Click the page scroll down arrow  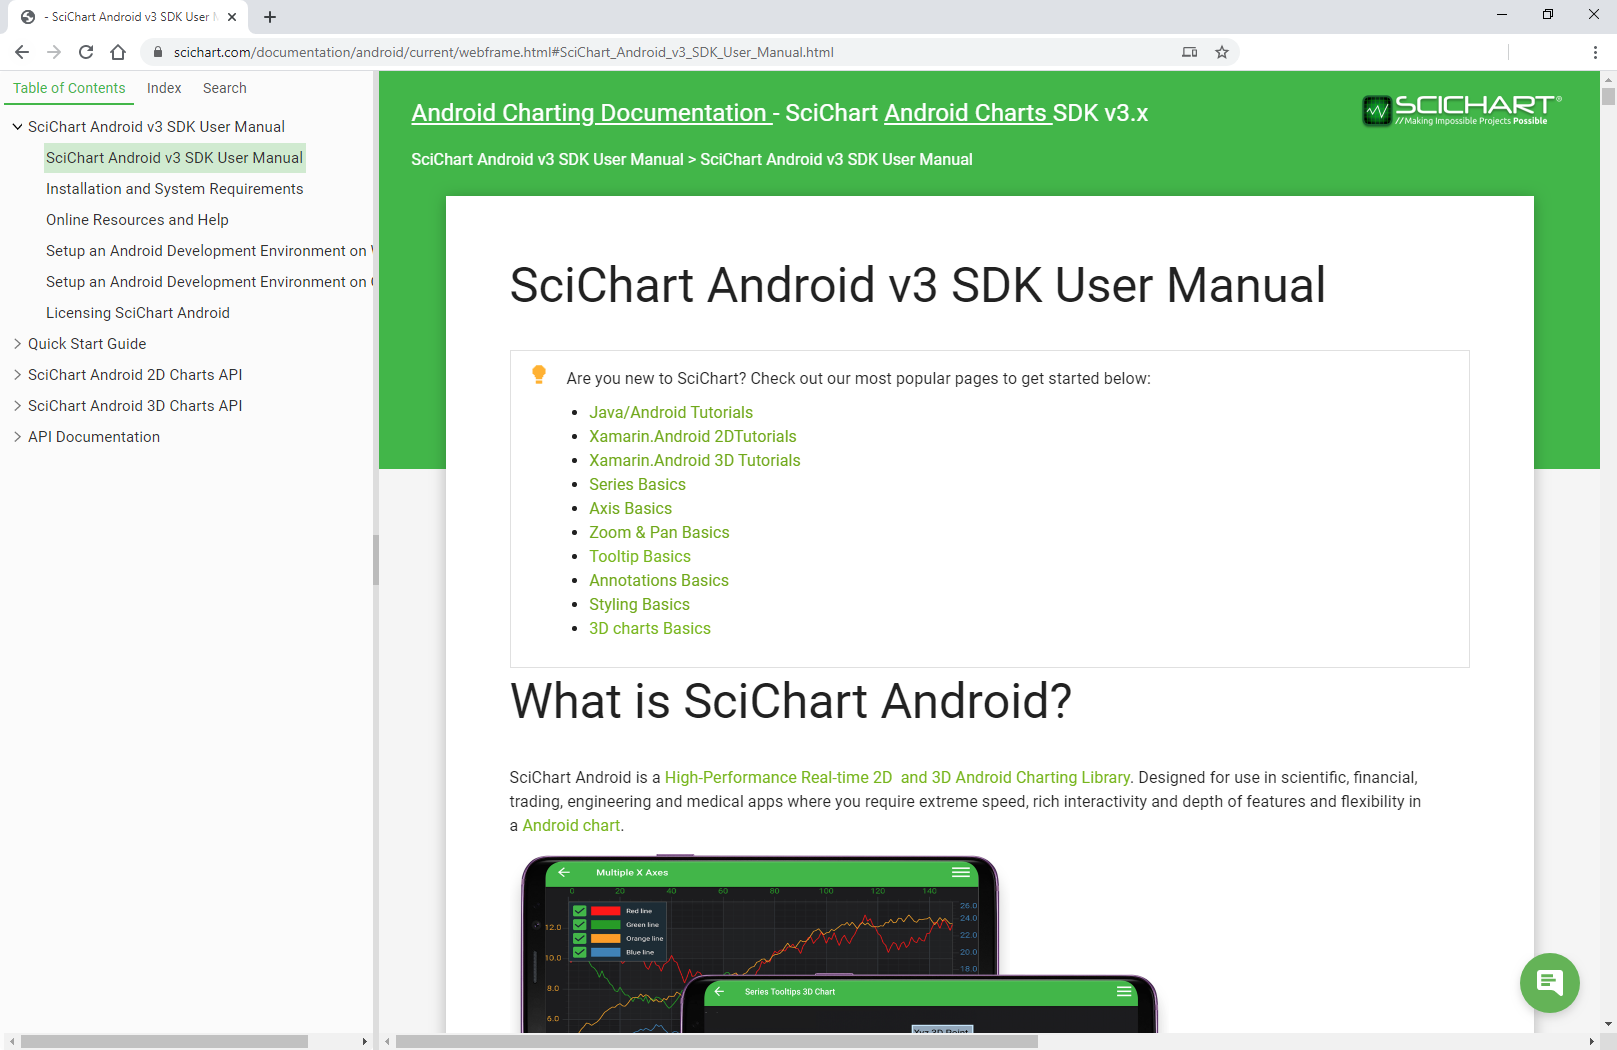click(x=1608, y=1024)
